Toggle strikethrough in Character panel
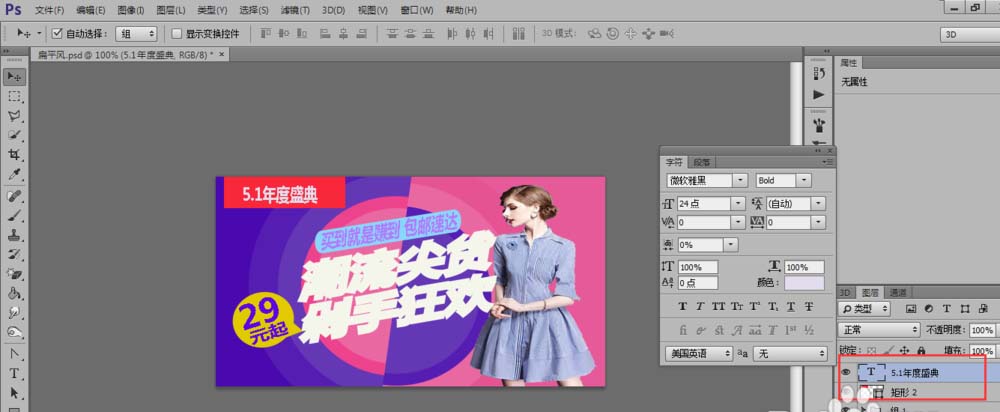 (x=809, y=307)
